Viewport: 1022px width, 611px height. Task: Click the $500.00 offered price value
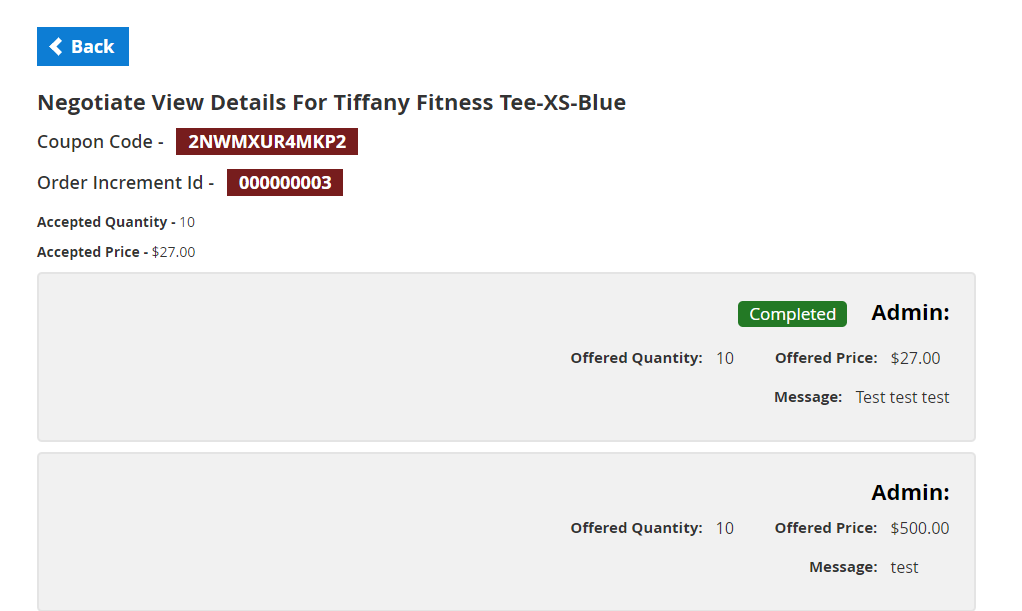coord(919,528)
